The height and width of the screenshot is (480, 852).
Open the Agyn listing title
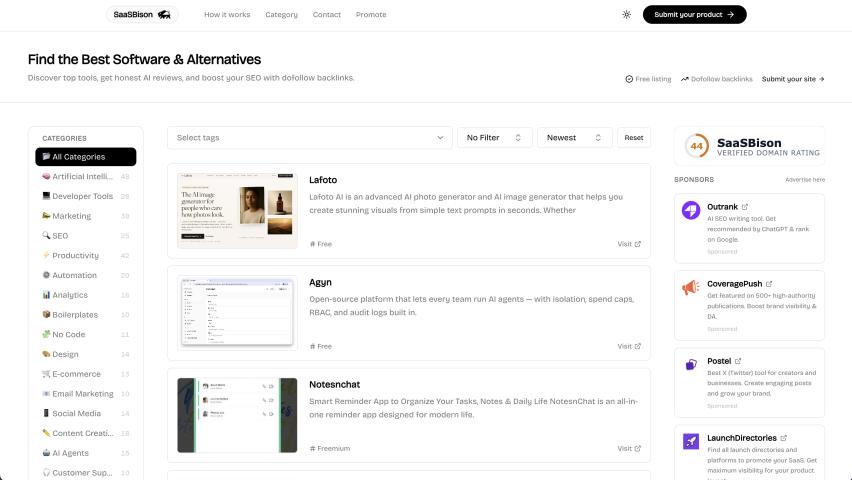click(x=320, y=282)
